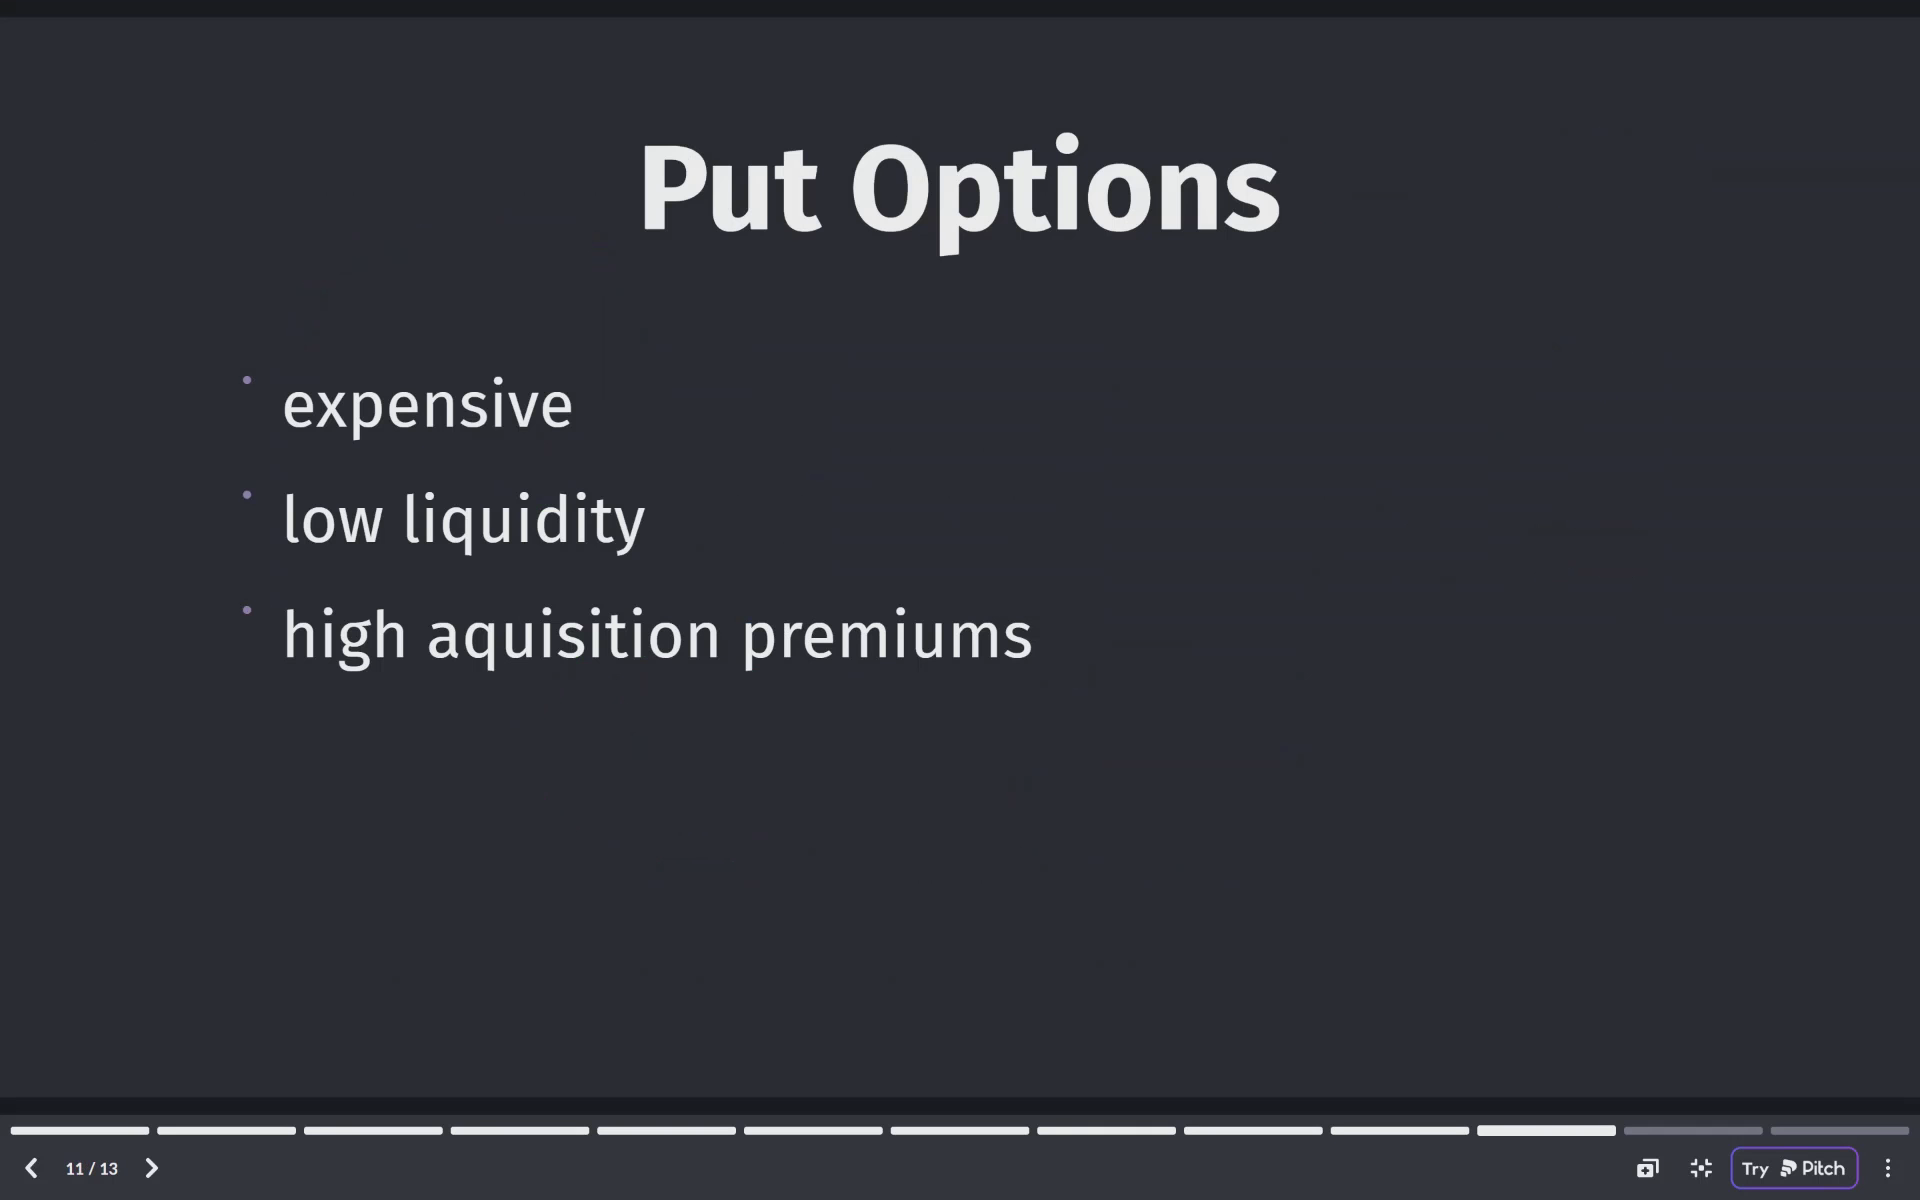
Task: Click the Try Pitch button
Action: [1794, 1168]
